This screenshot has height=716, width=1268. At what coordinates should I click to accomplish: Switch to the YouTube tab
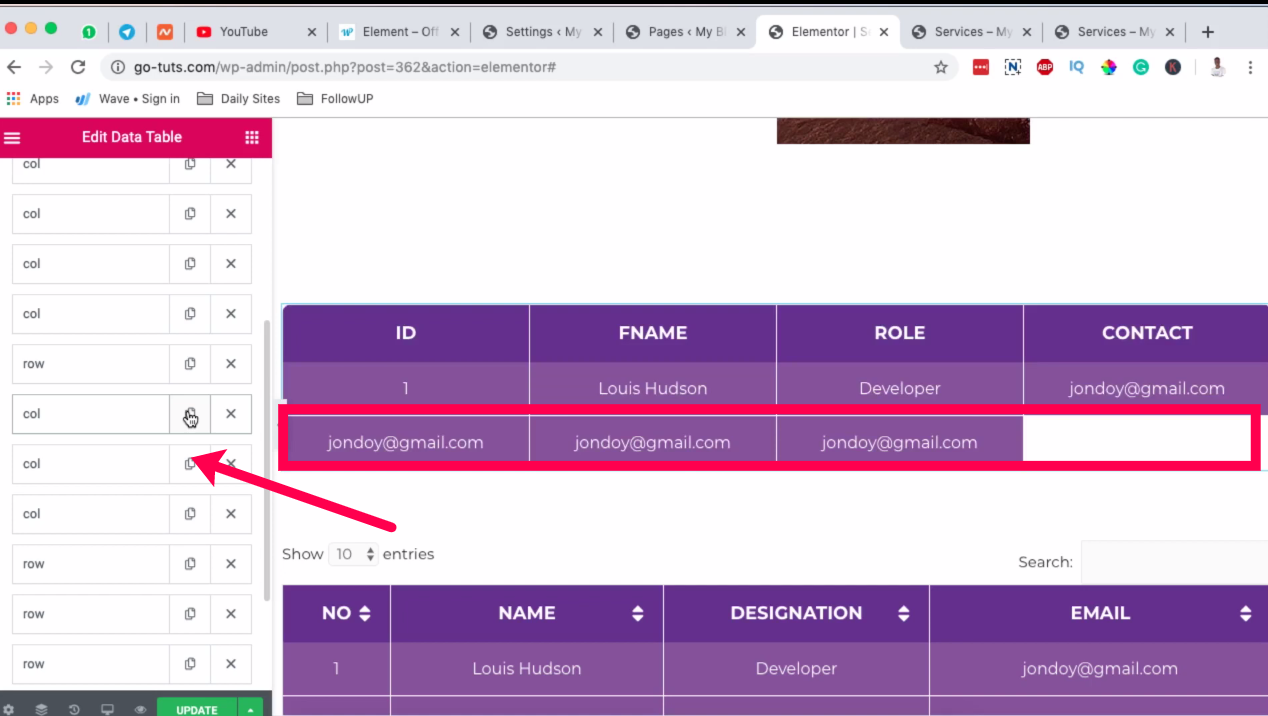pos(243,32)
